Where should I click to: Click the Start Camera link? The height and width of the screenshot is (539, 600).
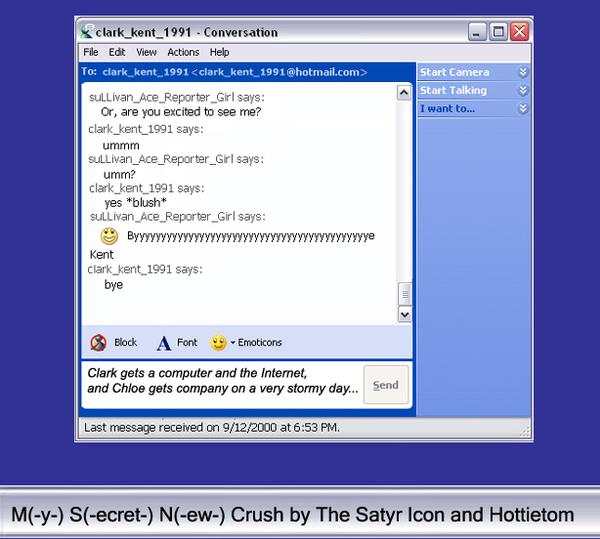tap(454, 72)
